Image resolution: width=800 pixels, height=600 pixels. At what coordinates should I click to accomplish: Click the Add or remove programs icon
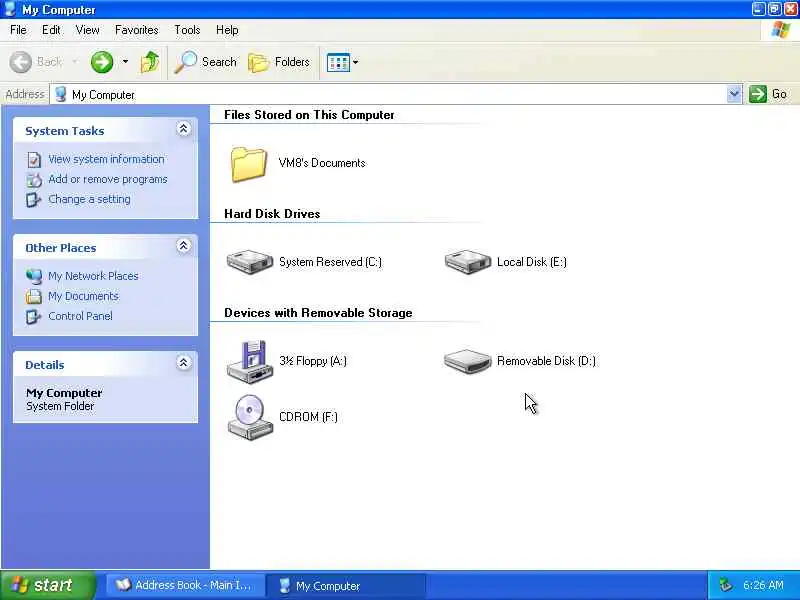click(34, 180)
